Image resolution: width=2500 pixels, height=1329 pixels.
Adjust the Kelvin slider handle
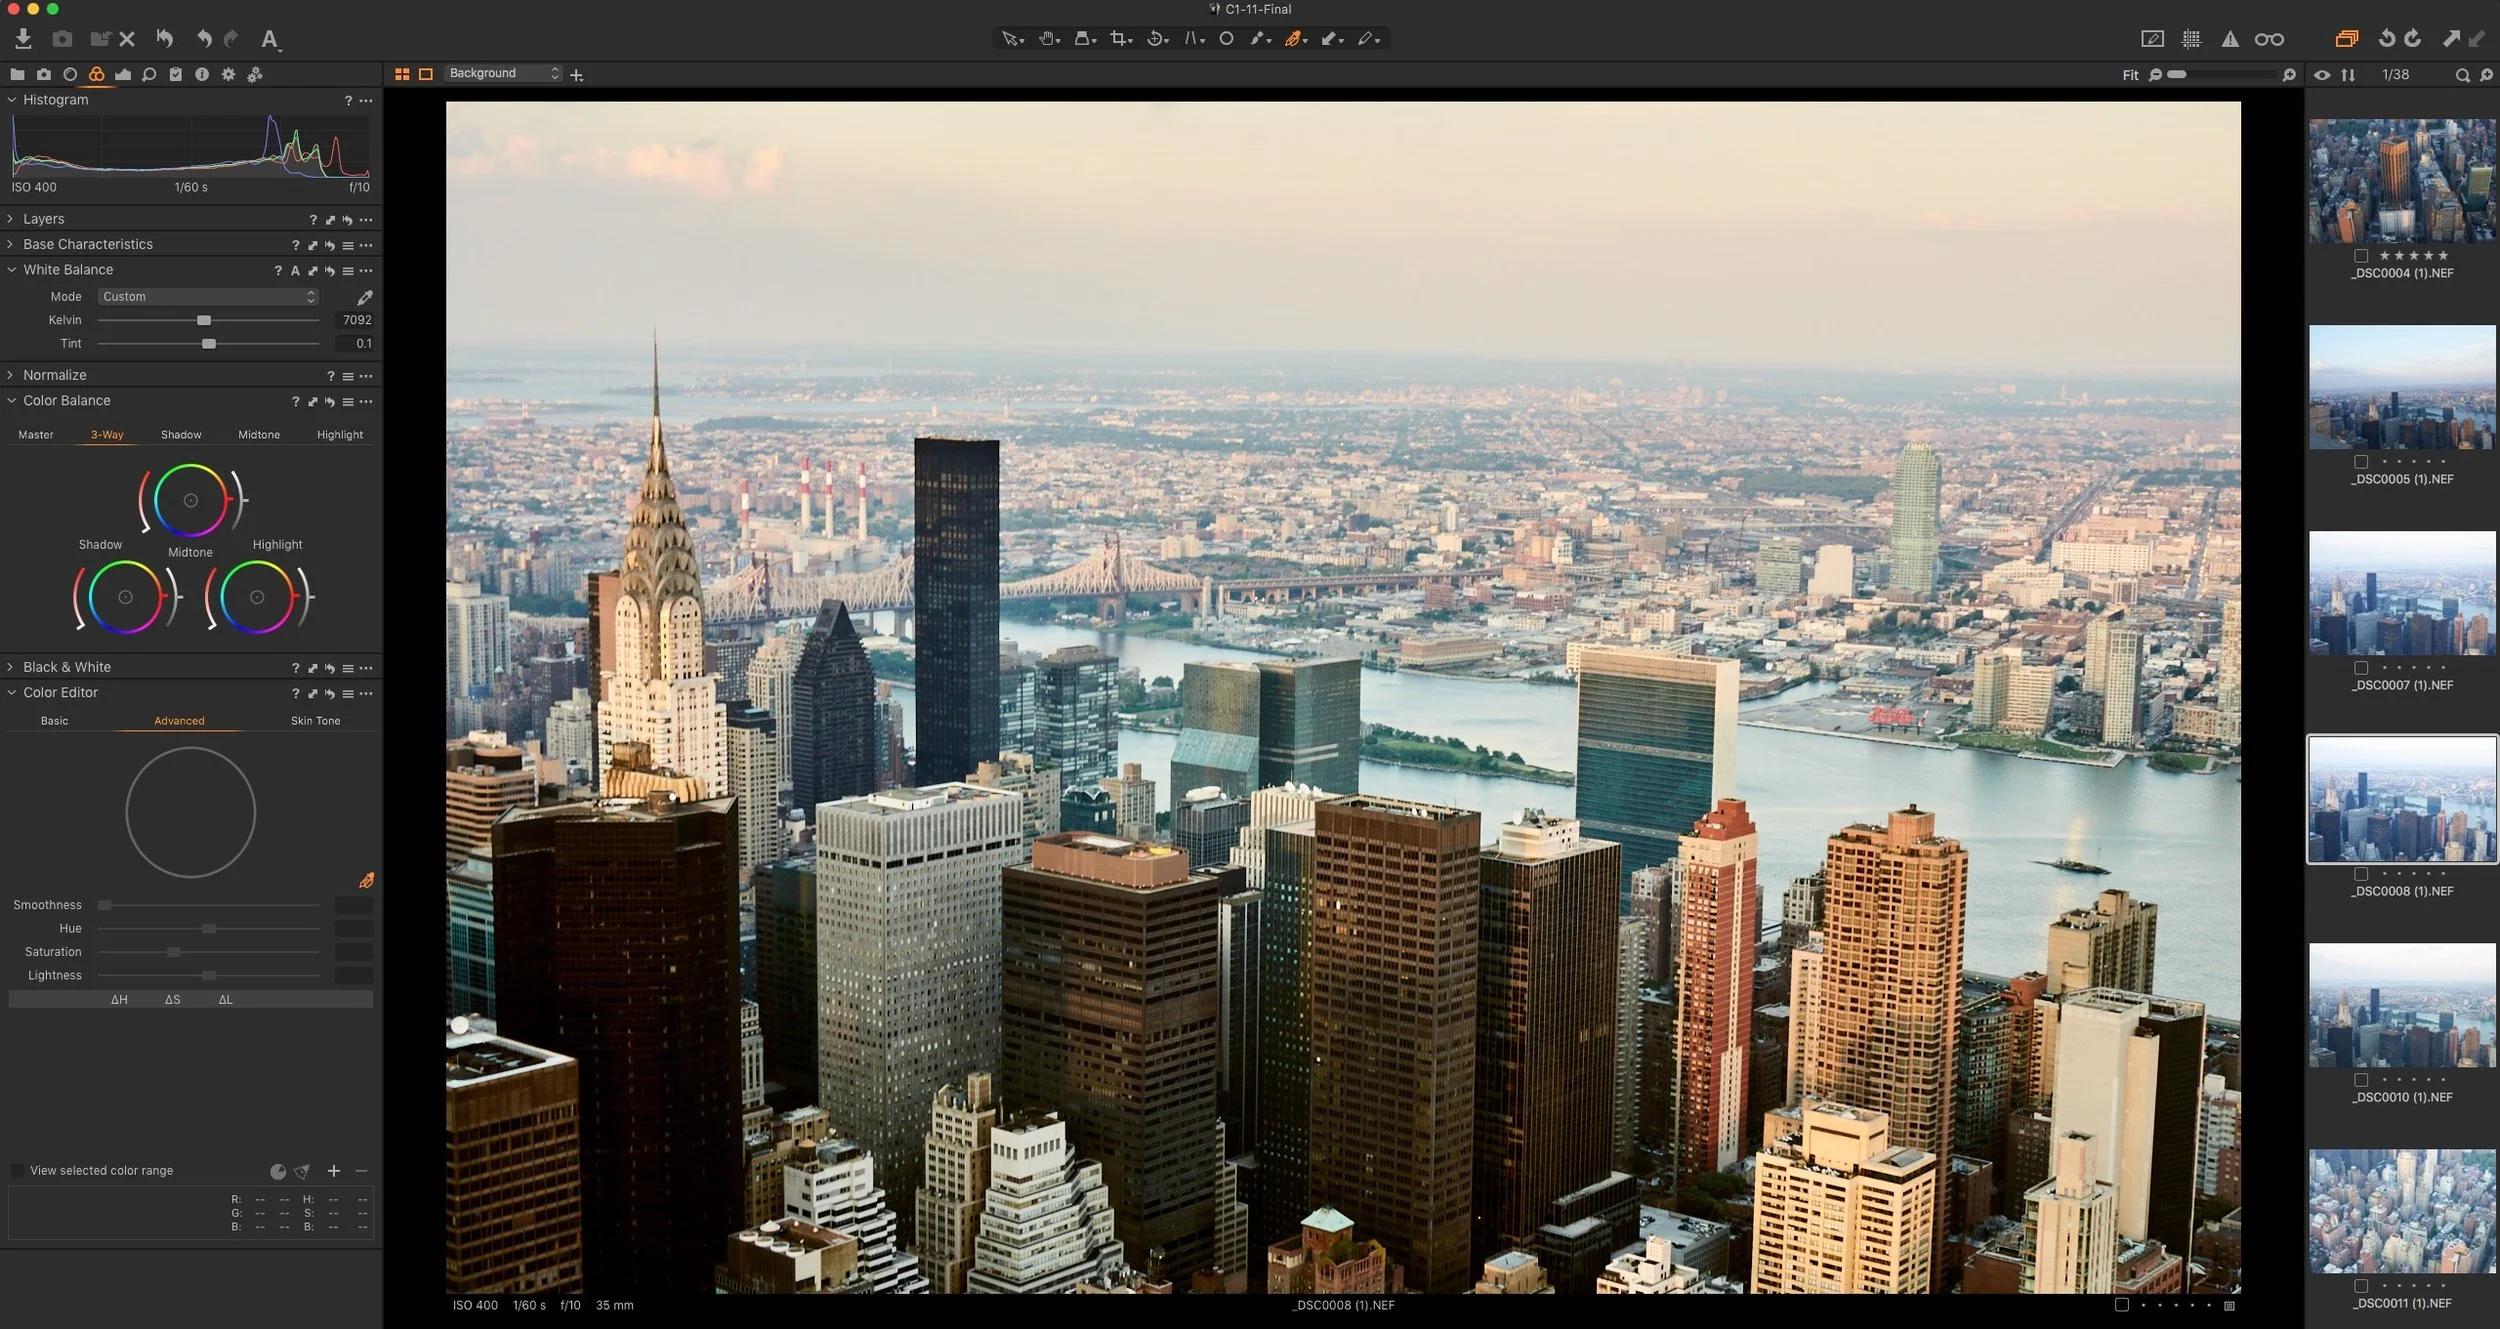[204, 320]
